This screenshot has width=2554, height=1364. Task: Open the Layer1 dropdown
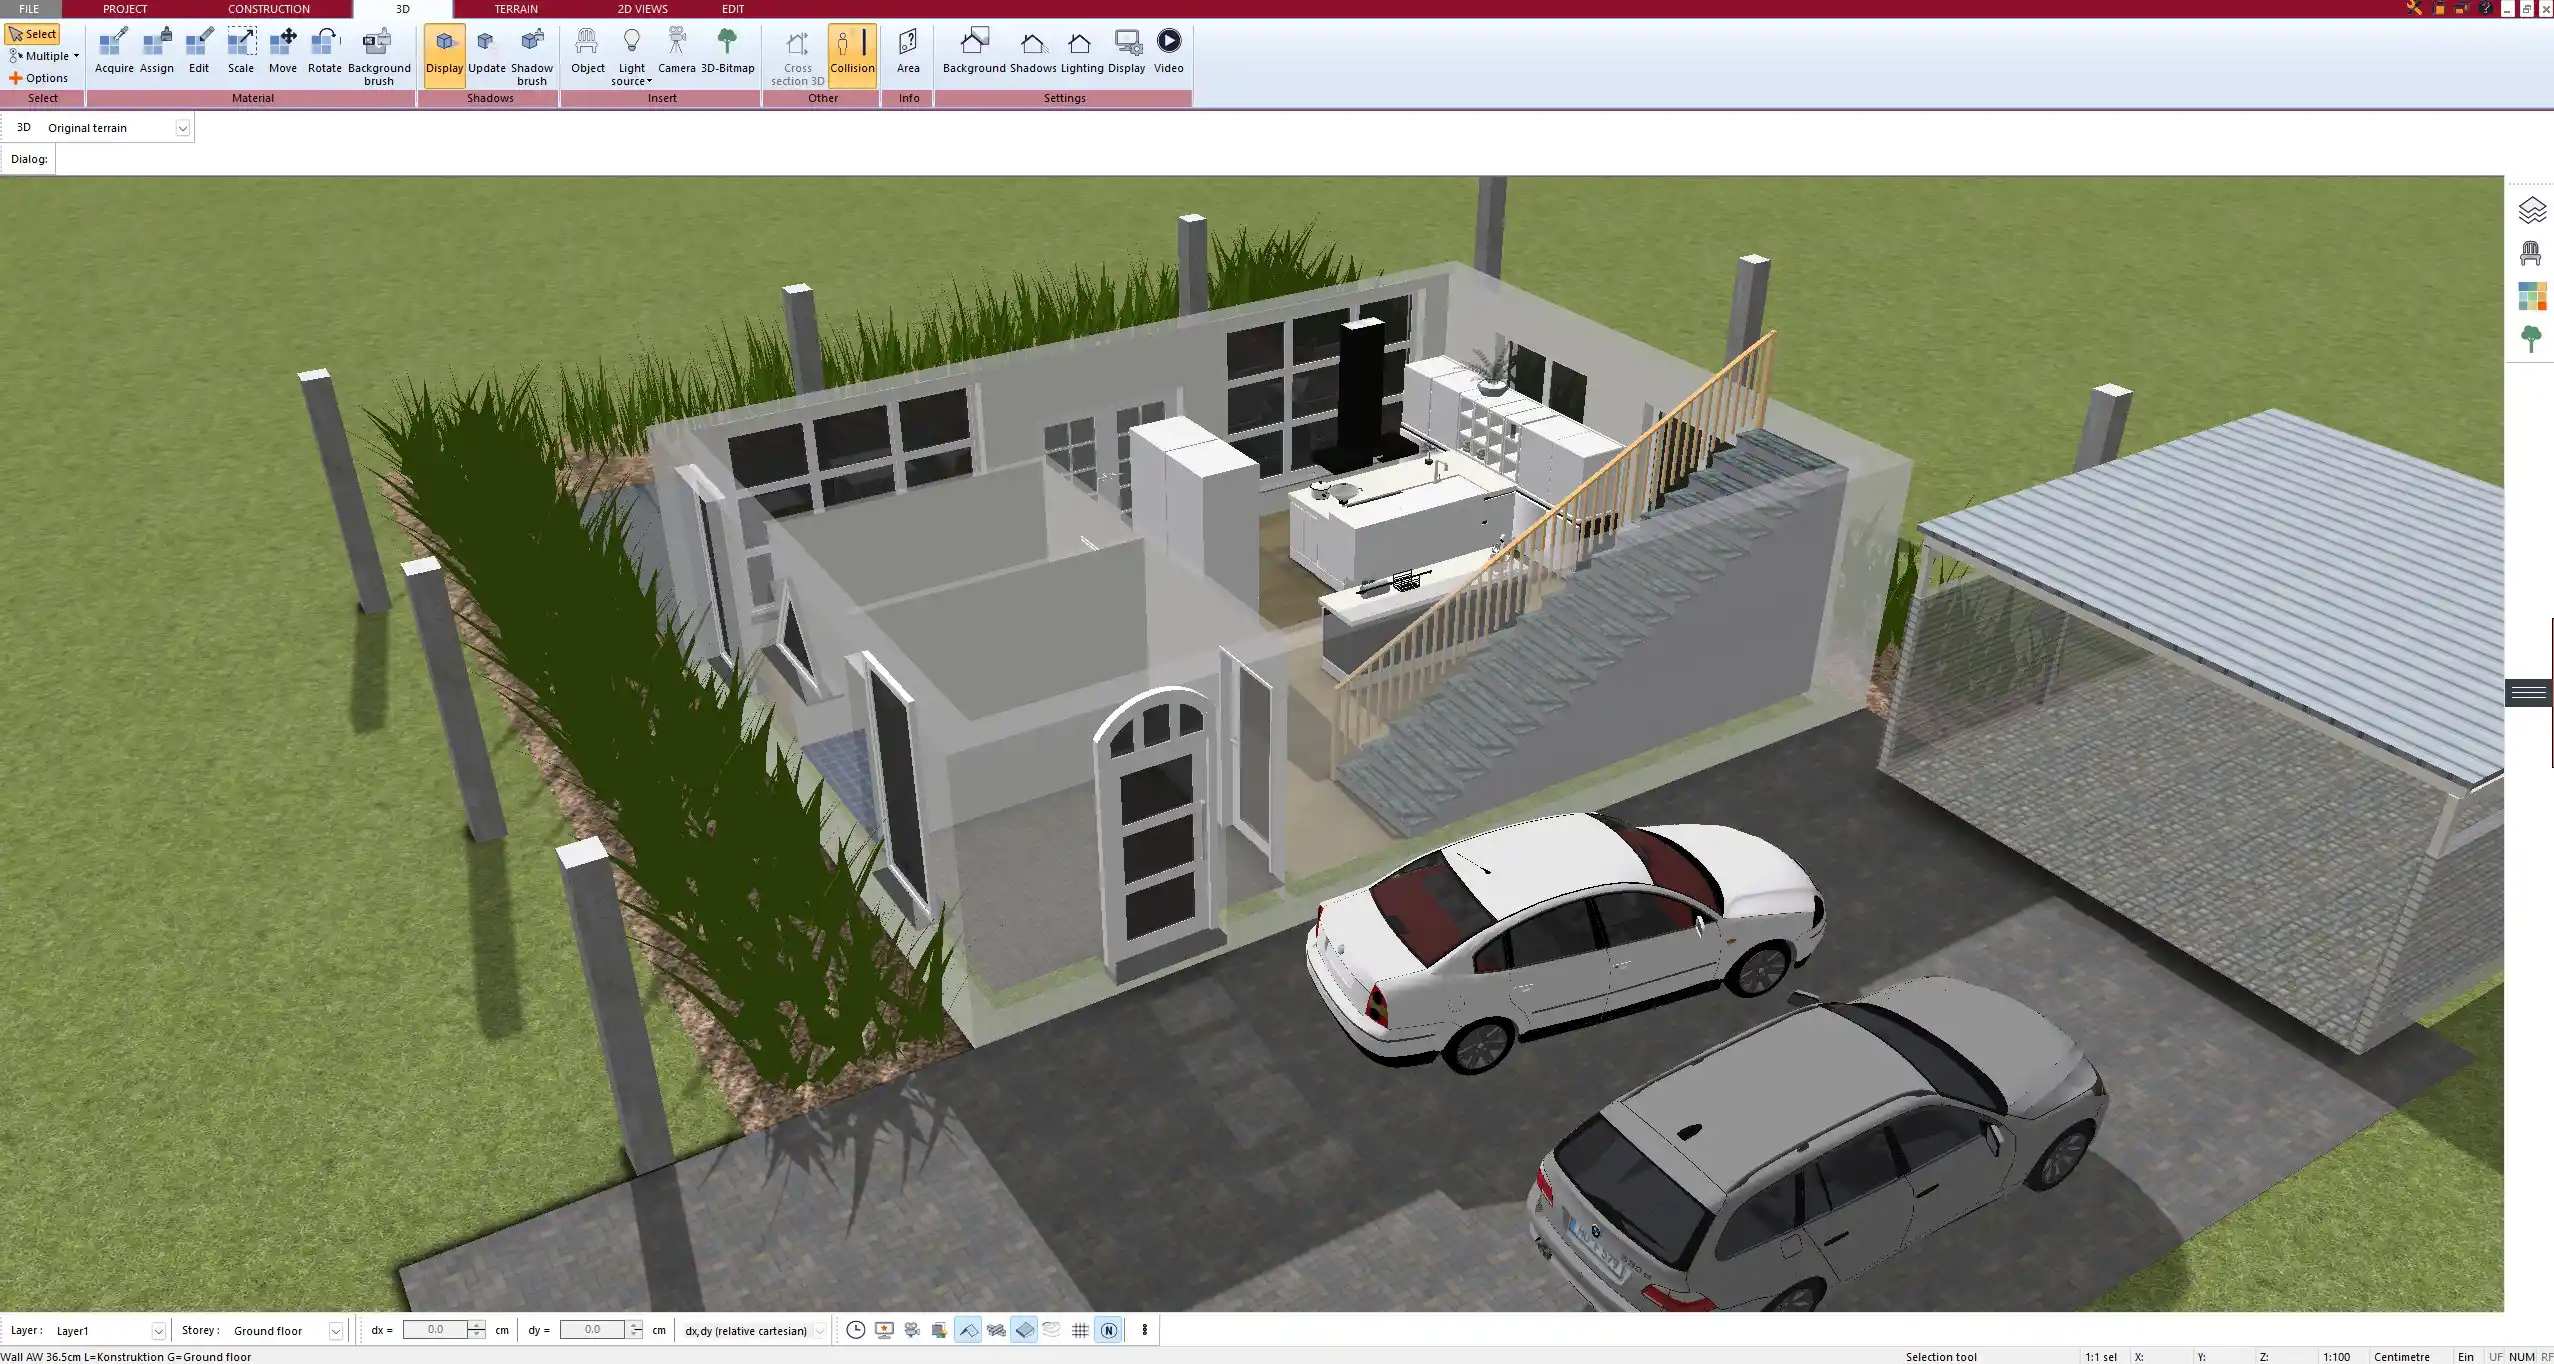[x=158, y=1331]
